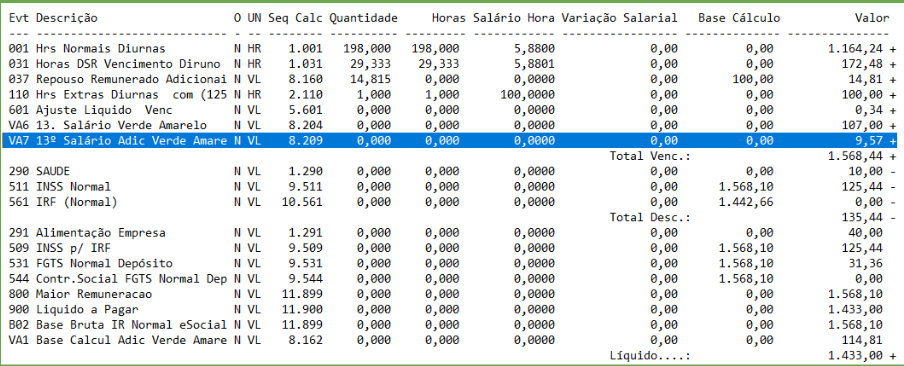Screen dimensions: 904x366
Task: Click the value '31,36' in FGTS row
Action: tap(866, 263)
